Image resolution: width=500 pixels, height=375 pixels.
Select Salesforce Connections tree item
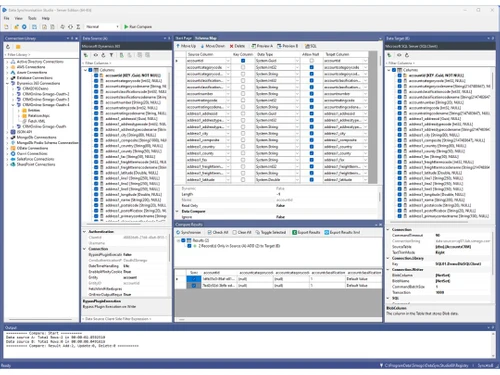pos(36,159)
